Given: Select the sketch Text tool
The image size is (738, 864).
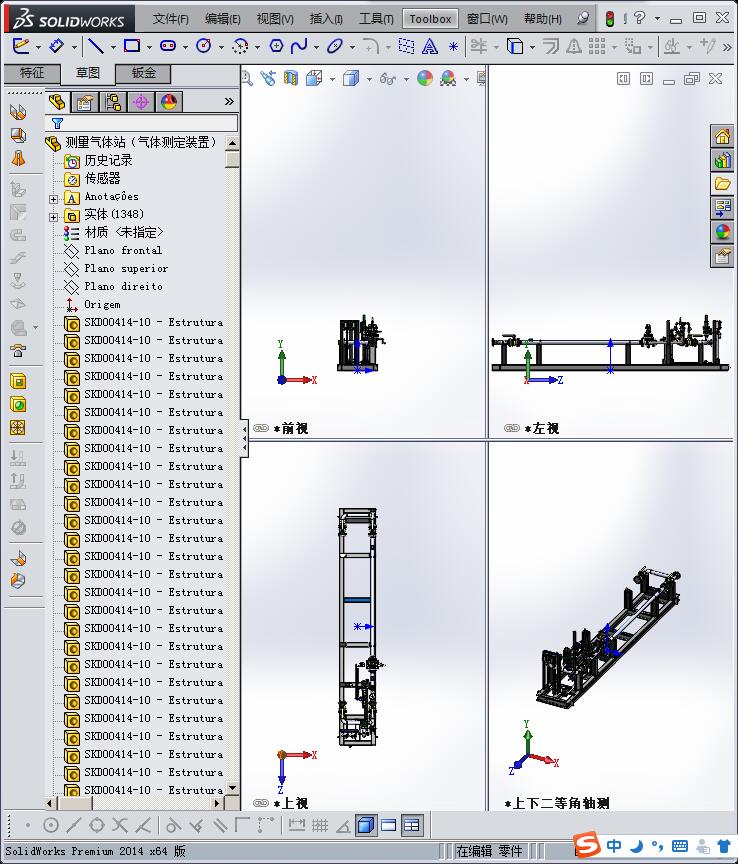Looking at the screenshot, I should pyautogui.click(x=430, y=46).
